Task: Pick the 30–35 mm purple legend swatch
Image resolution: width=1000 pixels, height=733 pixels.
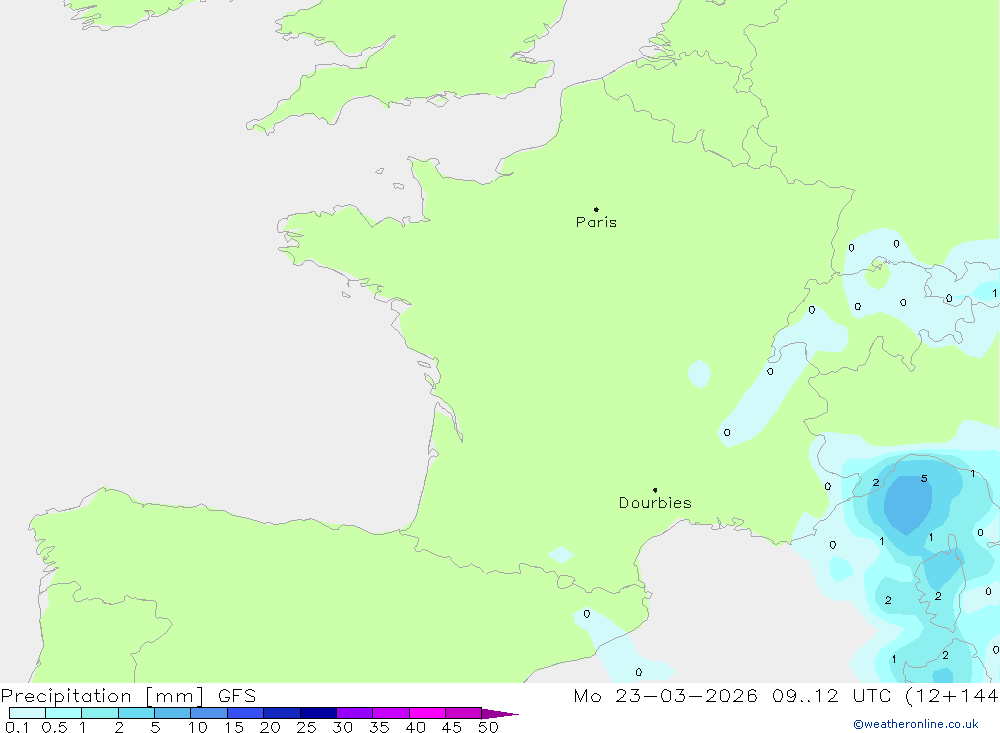Action: [x=354, y=713]
